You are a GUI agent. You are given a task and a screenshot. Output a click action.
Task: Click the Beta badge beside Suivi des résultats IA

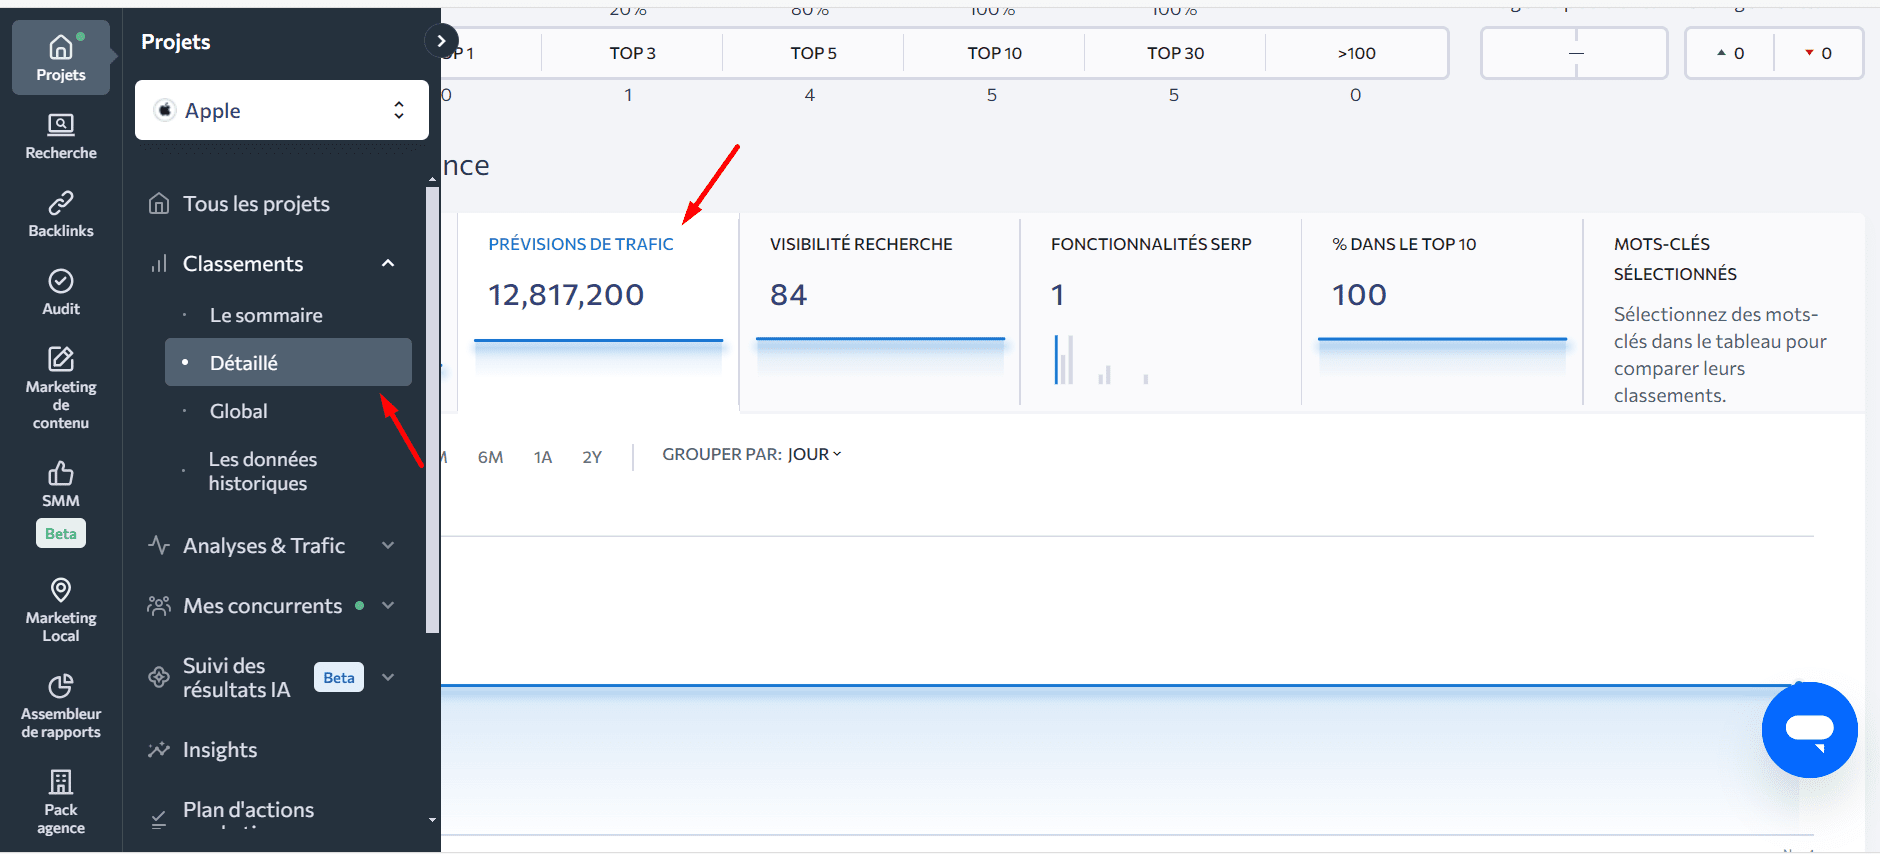(x=339, y=677)
